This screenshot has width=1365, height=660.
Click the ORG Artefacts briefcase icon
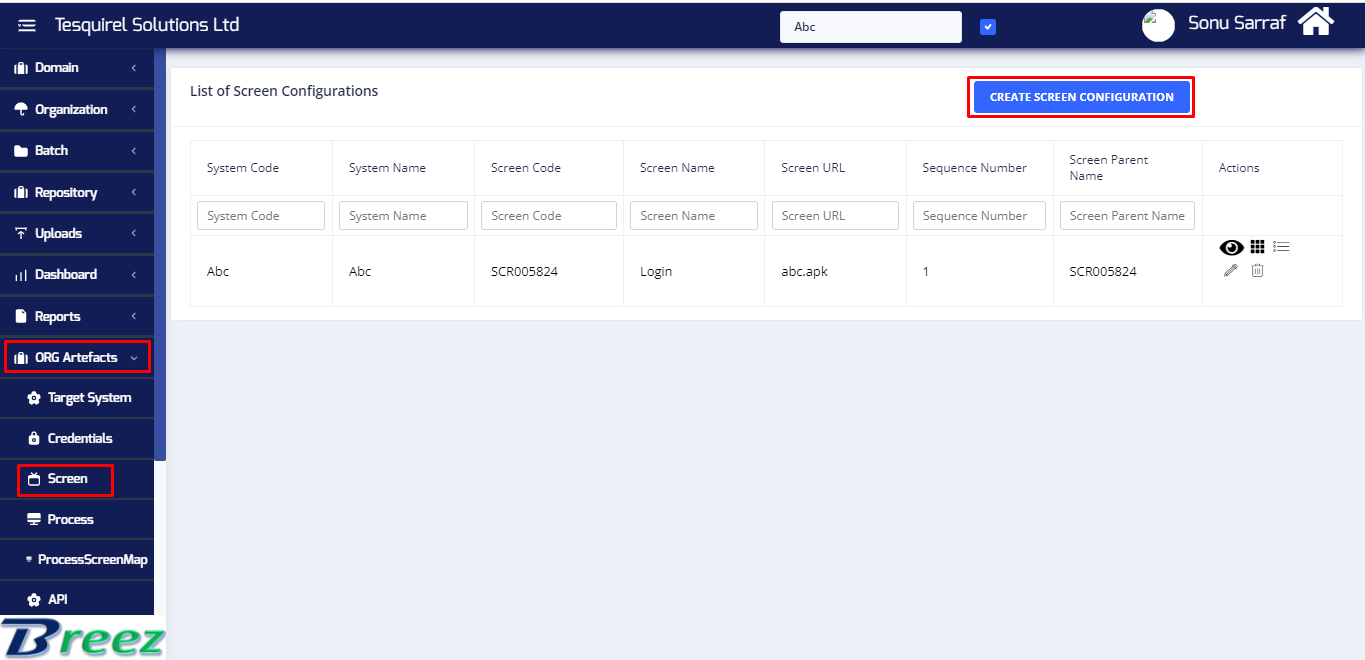(x=20, y=358)
